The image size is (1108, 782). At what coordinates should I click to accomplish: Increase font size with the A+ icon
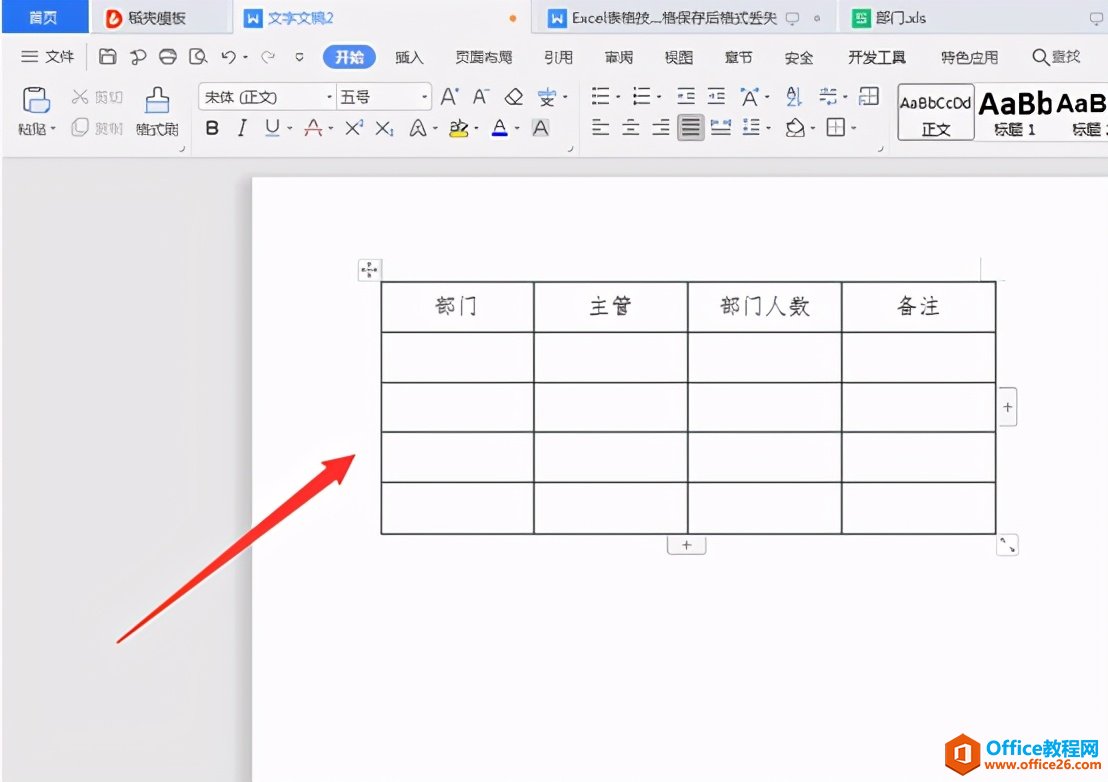tap(449, 96)
